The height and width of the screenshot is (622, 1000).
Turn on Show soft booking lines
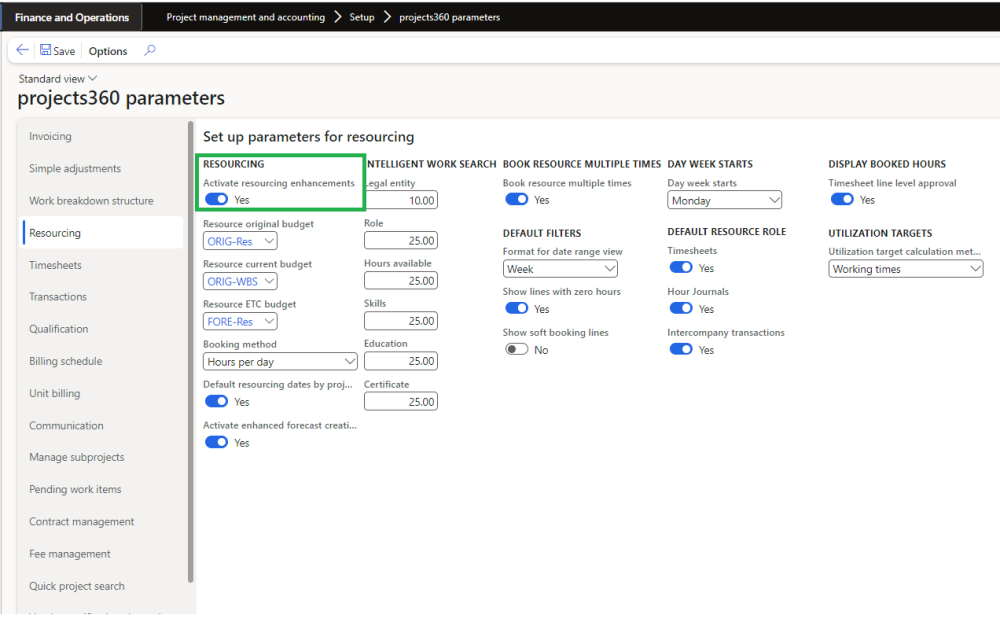(516, 350)
